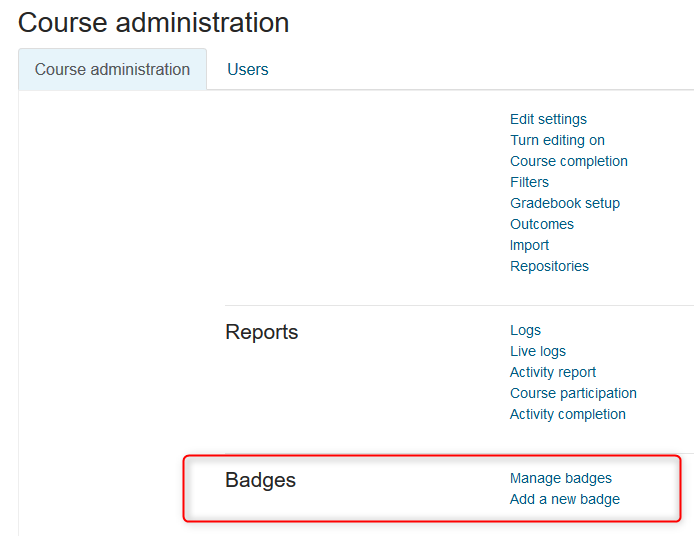Open the Course completion link
Viewport: 694px width, 536px height.
pos(569,161)
